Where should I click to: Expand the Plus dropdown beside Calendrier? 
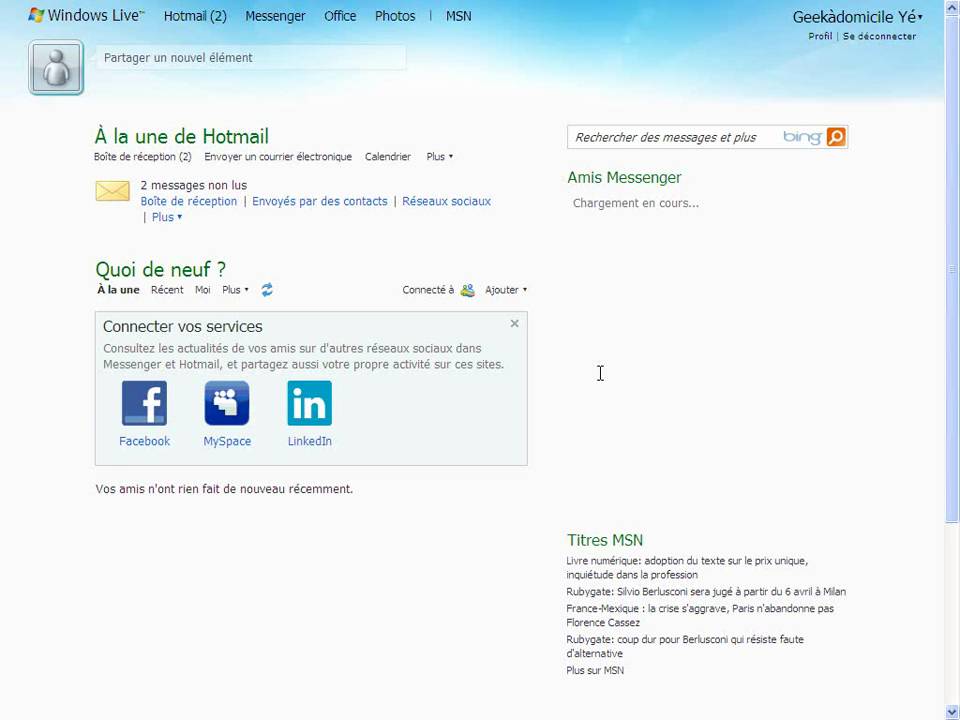[440, 157]
